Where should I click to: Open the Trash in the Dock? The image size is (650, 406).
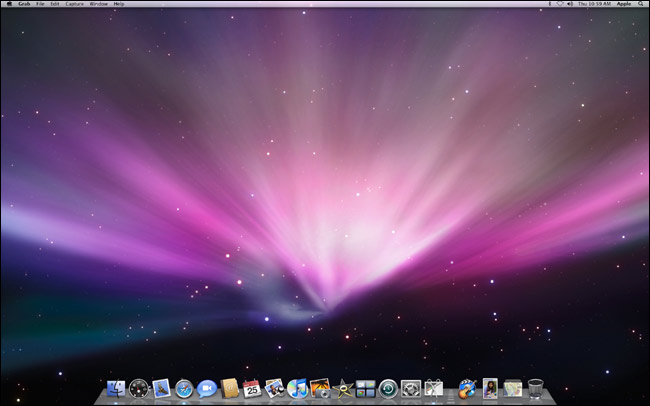coord(536,389)
